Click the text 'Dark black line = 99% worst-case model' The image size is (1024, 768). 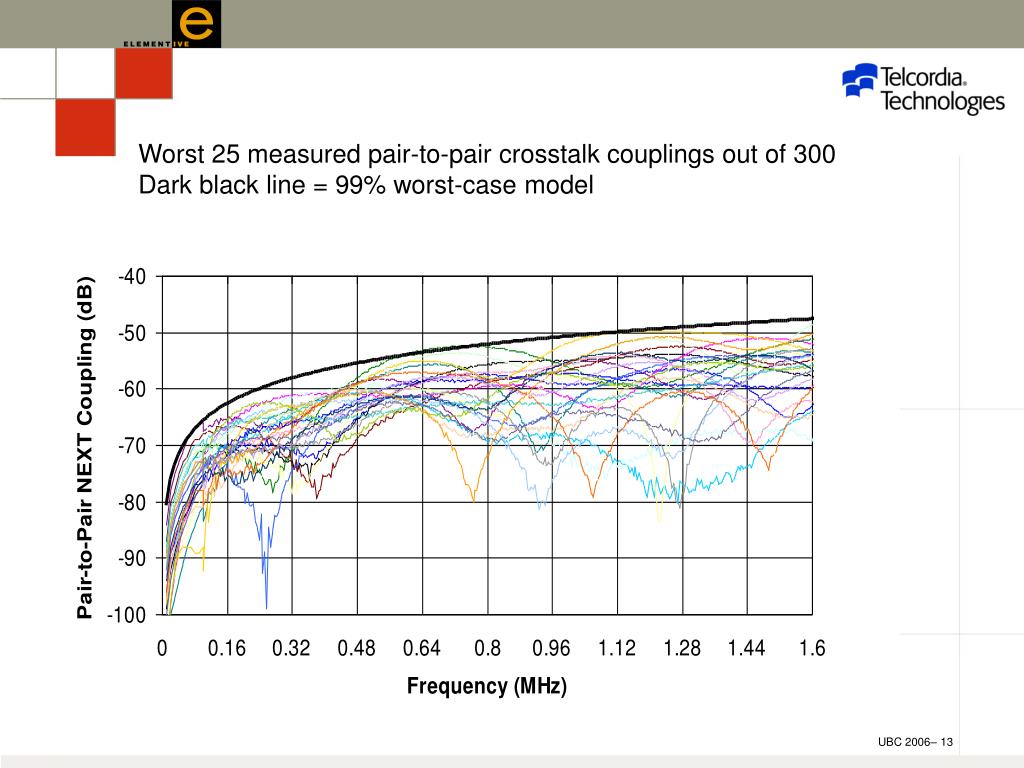(x=366, y=185)
